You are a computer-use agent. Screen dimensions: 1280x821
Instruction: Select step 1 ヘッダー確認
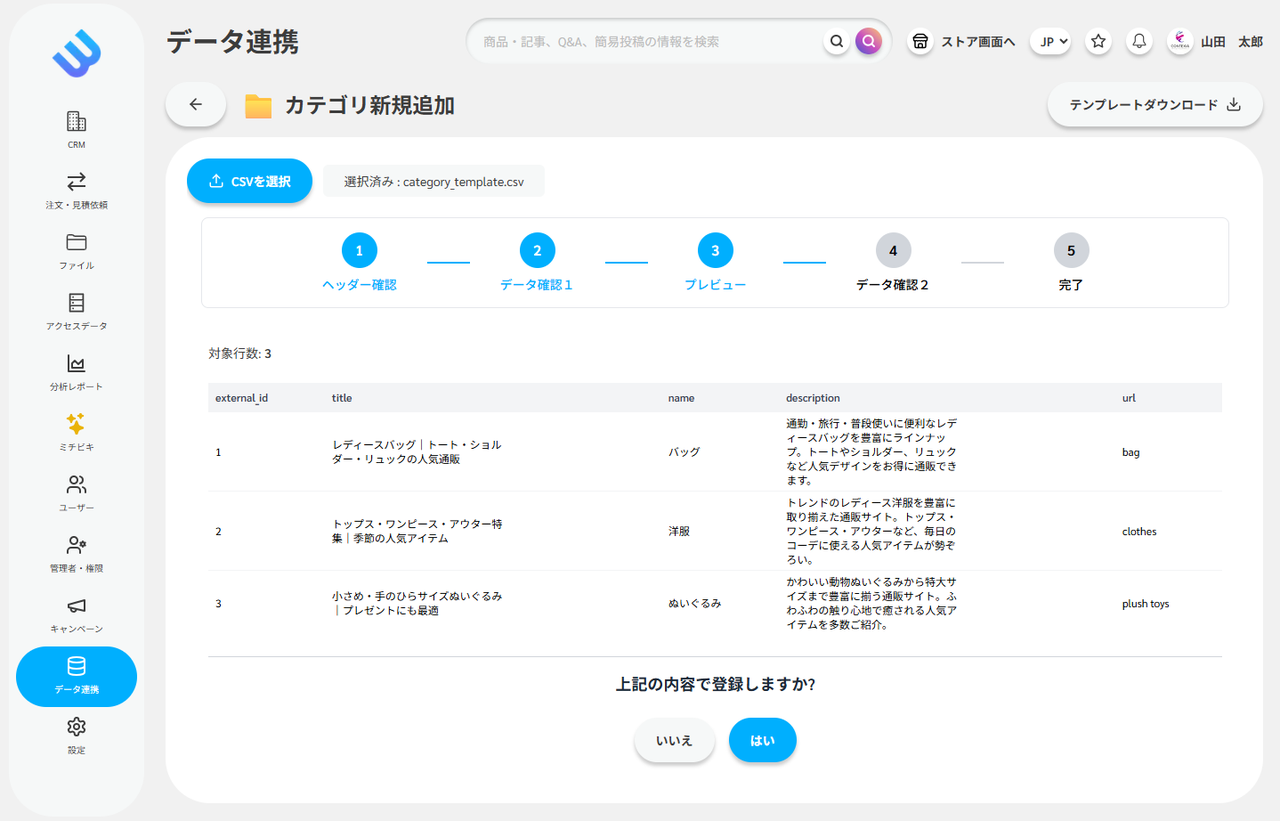pyautogui.click(x=359, y=251)
